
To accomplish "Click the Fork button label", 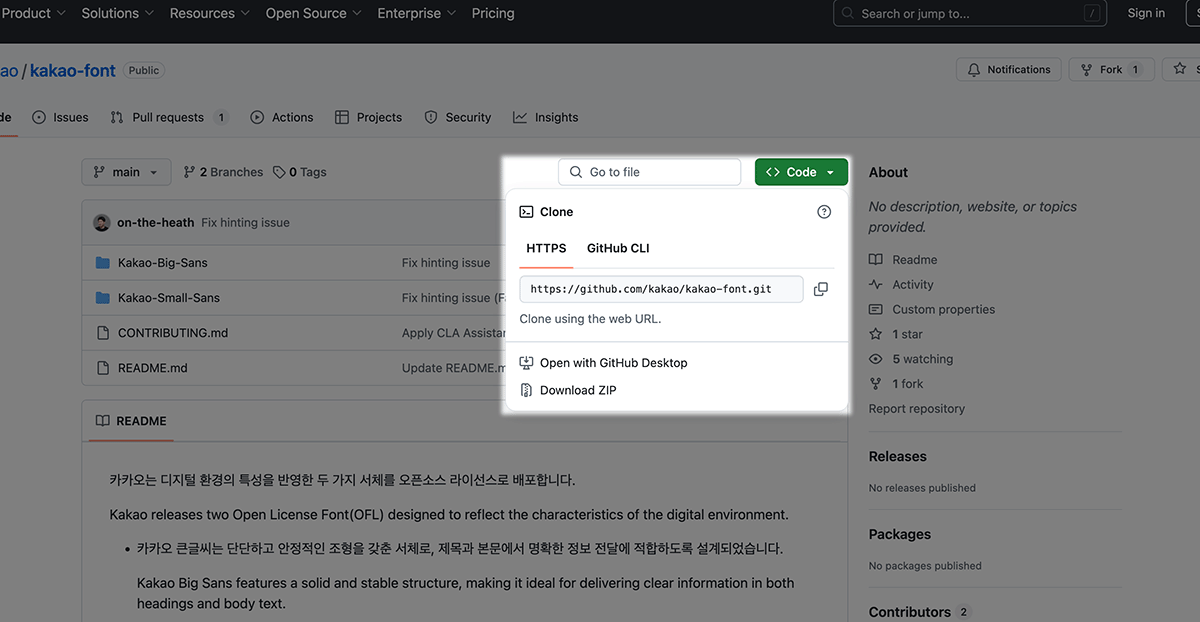I will point(1111,70).
